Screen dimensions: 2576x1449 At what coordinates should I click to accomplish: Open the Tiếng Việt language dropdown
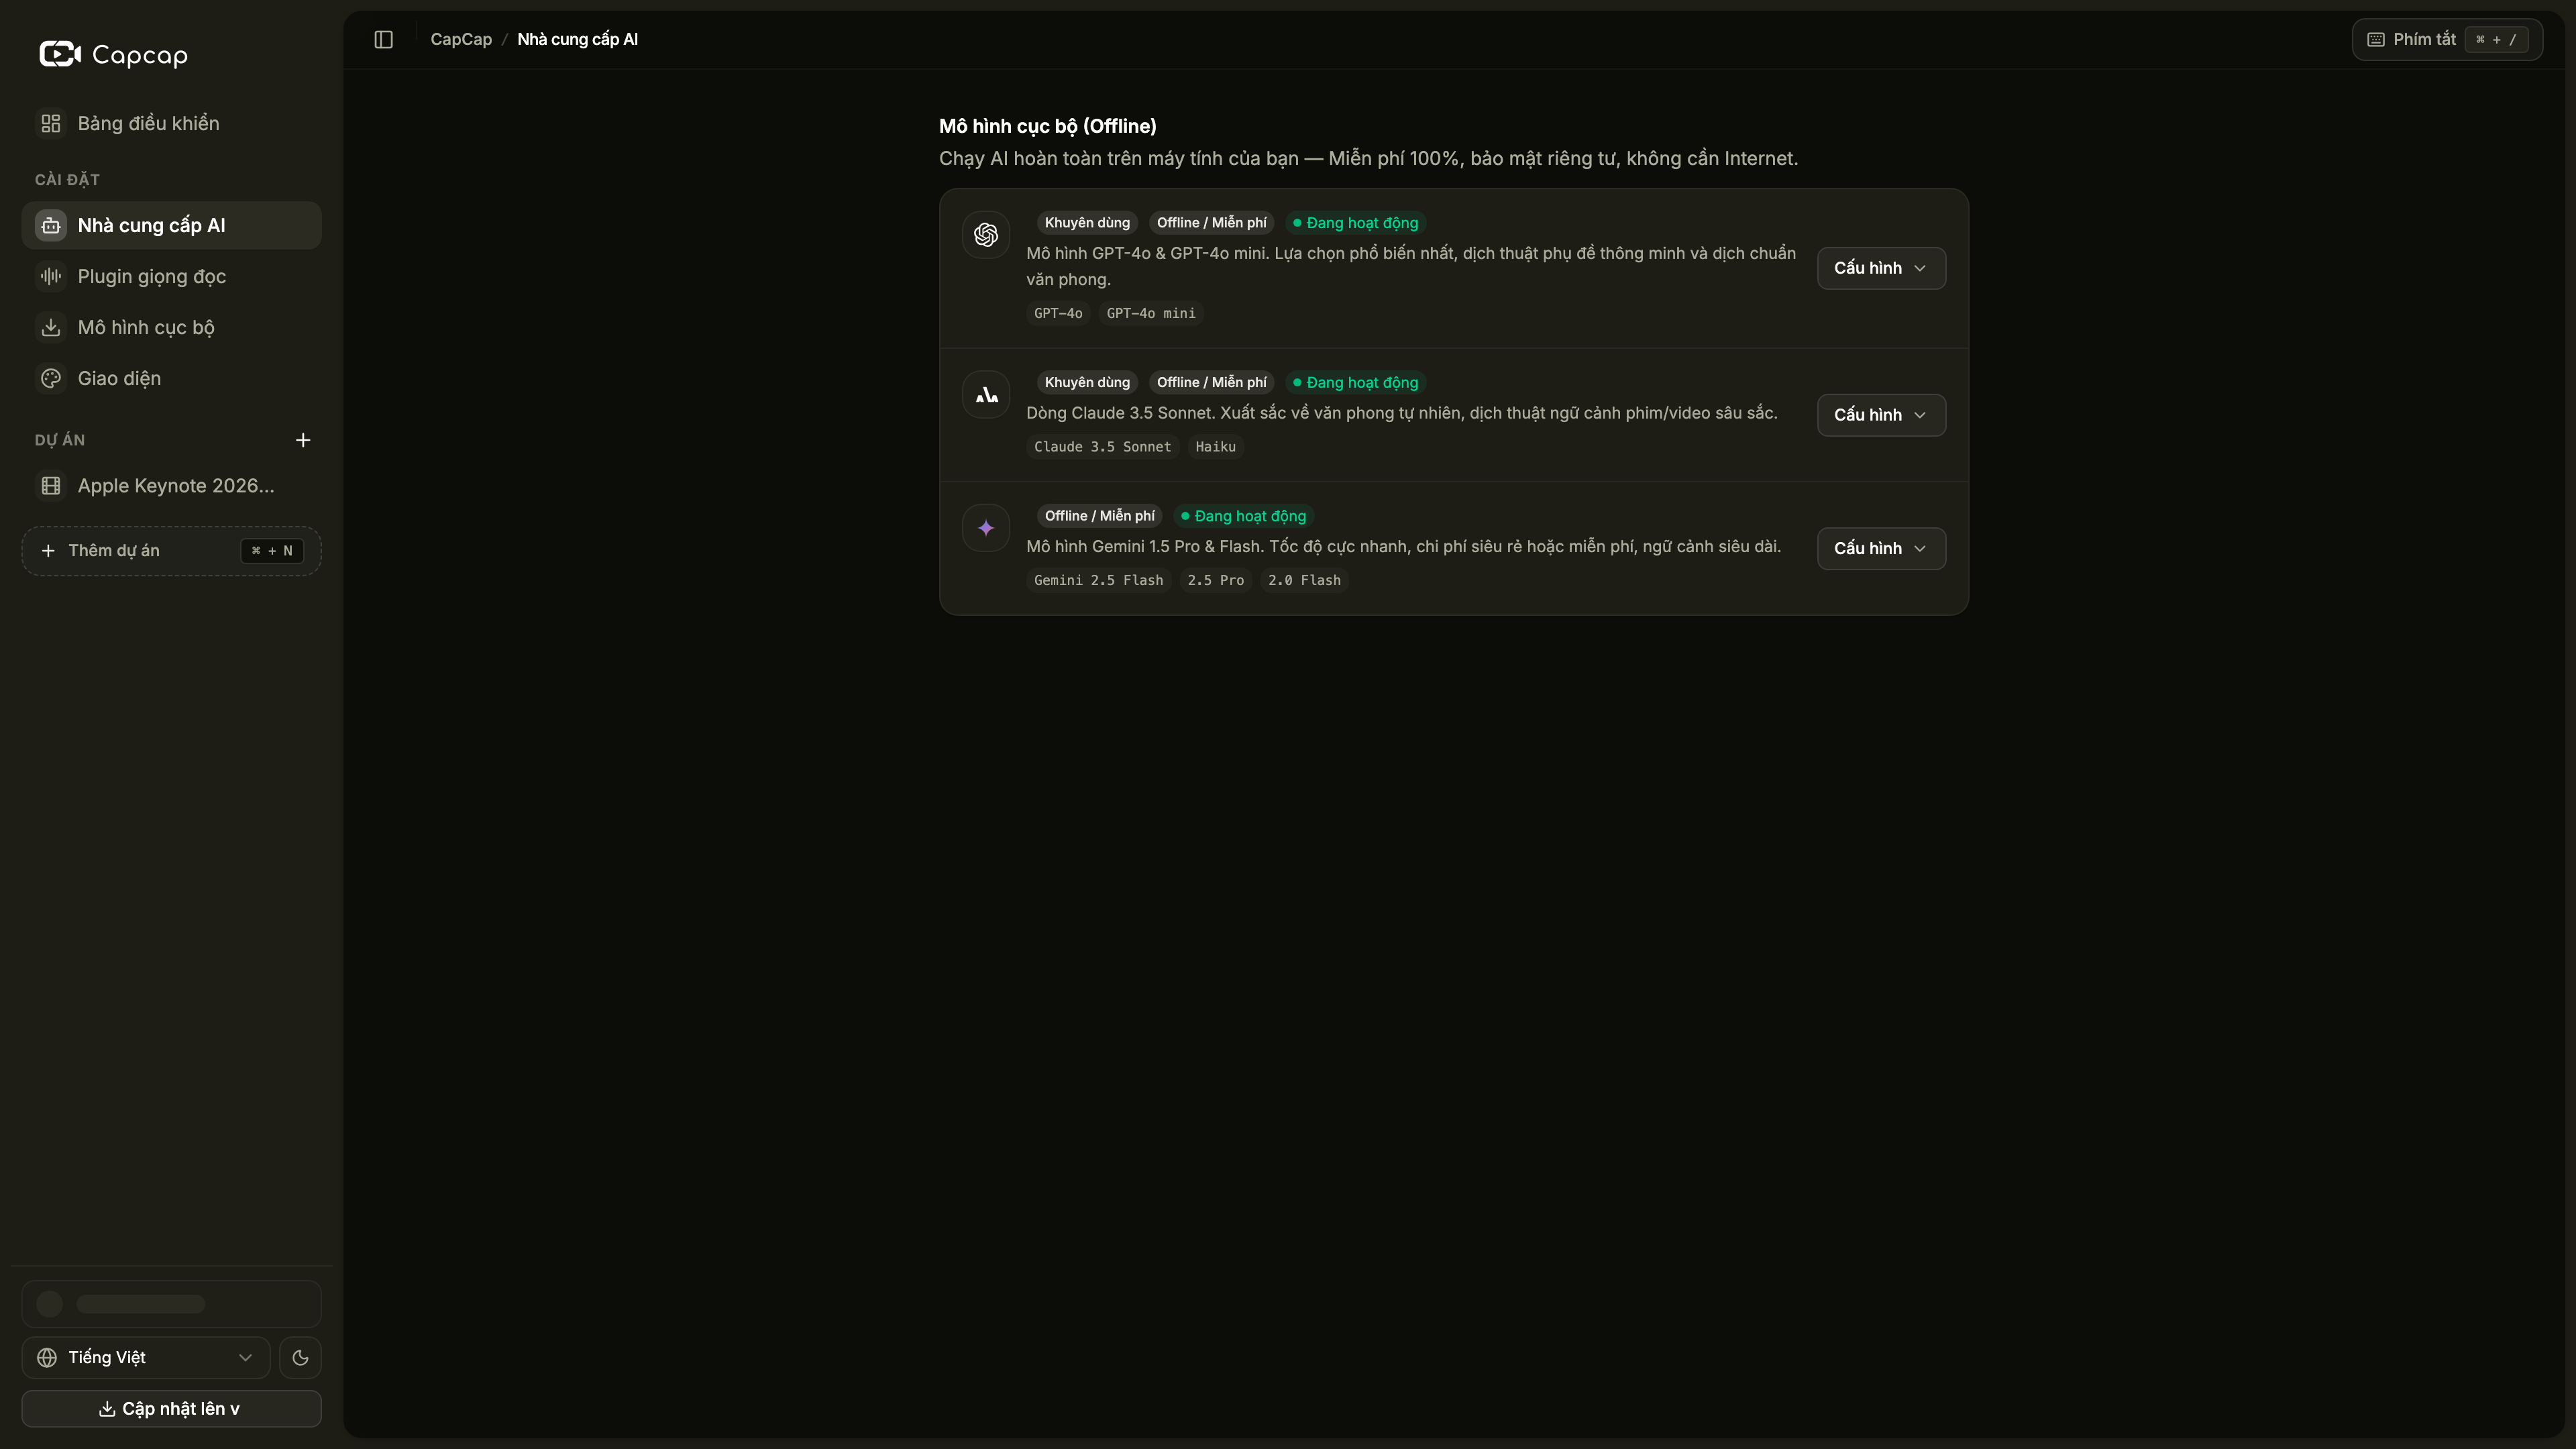click(x=146, y=1357)
